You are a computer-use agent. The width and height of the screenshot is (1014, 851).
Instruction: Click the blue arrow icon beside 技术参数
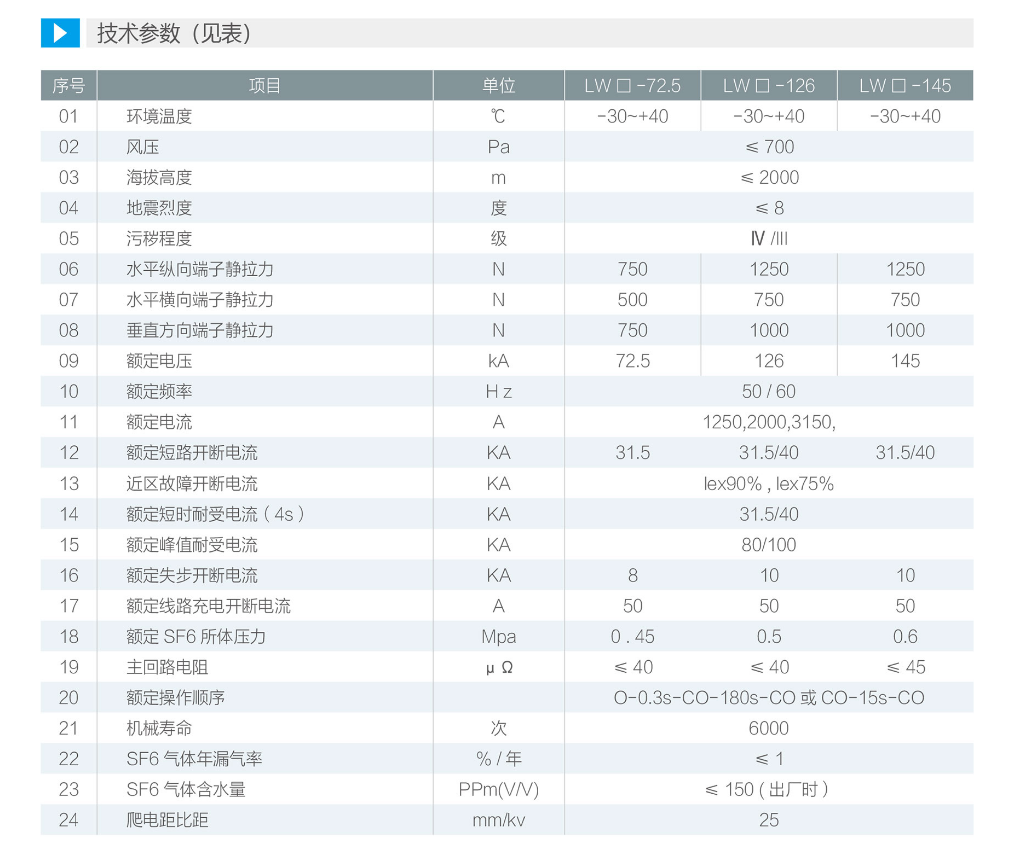[x=59, y=32]
